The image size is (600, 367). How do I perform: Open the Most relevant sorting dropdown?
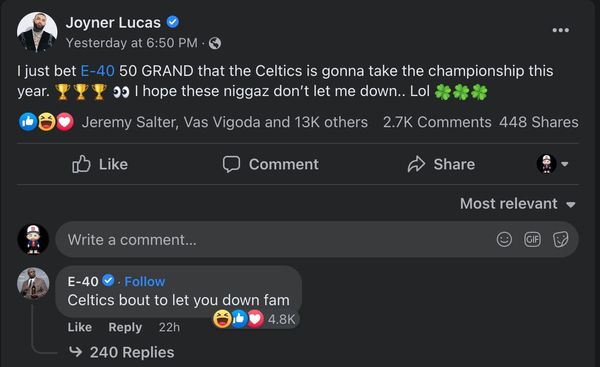[x=517, y=204]
